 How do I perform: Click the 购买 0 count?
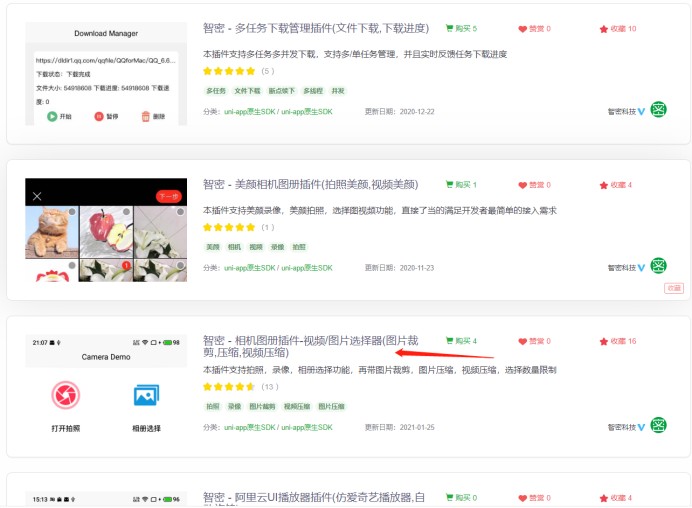pos(466,498)
